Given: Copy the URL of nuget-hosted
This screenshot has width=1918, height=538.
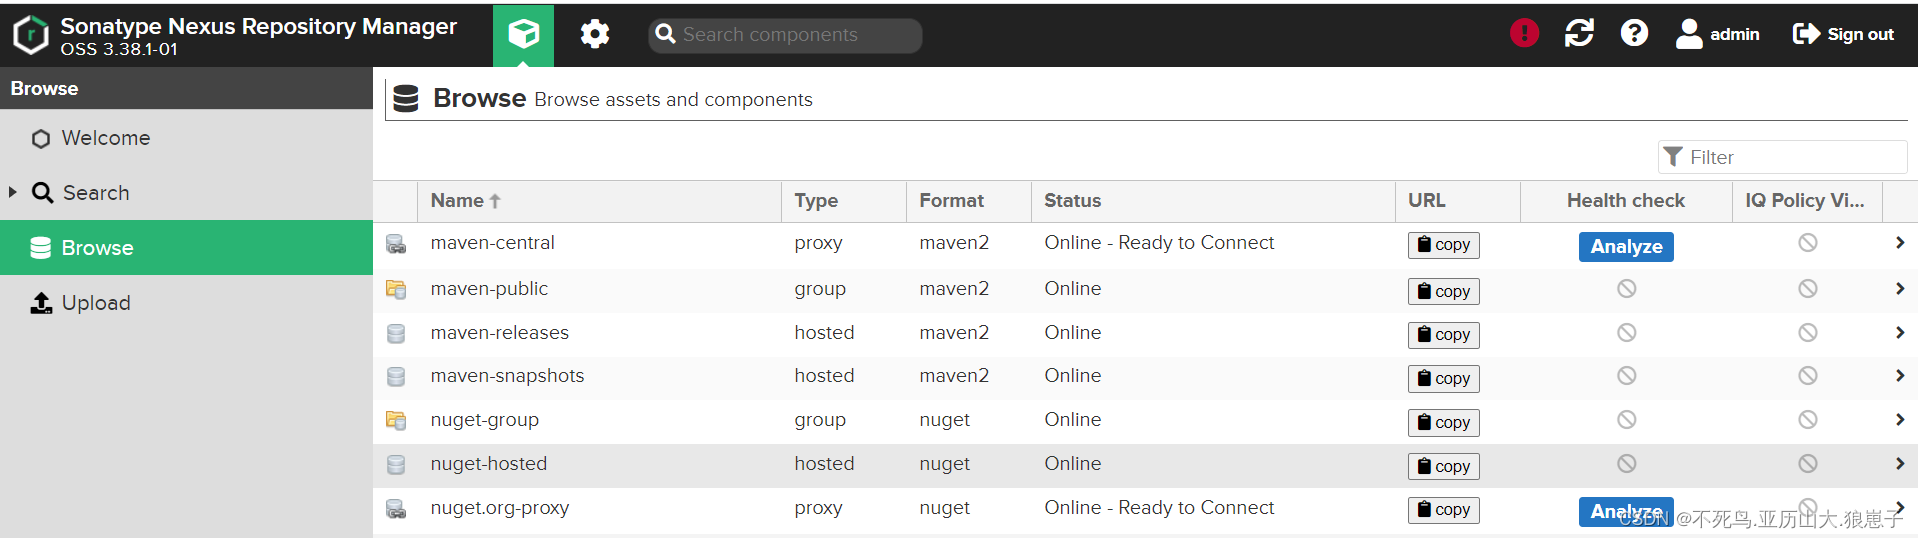Looking at the screenshot, I should pos(1443,466).
